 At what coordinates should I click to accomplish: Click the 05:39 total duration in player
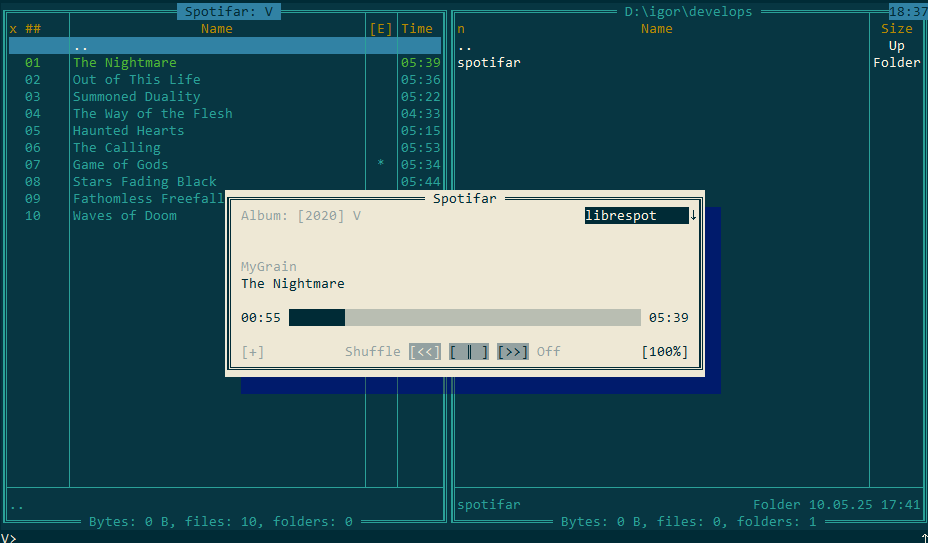669,318
